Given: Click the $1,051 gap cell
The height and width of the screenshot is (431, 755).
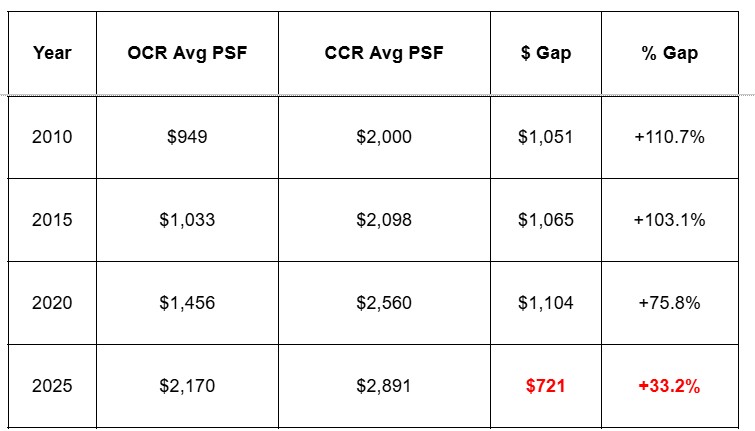Looking at the screenshot, I should click(546, 137).
